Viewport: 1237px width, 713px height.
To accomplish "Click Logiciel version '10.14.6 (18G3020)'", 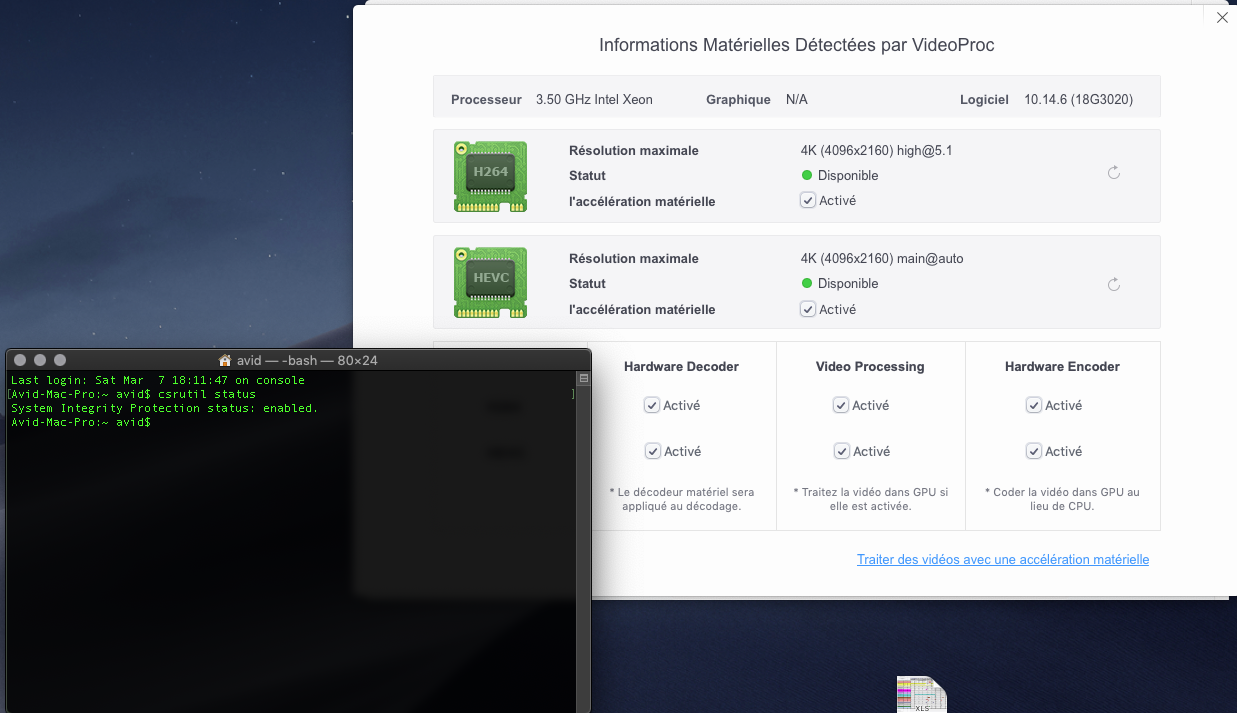I will click(x=1079, y=100).
